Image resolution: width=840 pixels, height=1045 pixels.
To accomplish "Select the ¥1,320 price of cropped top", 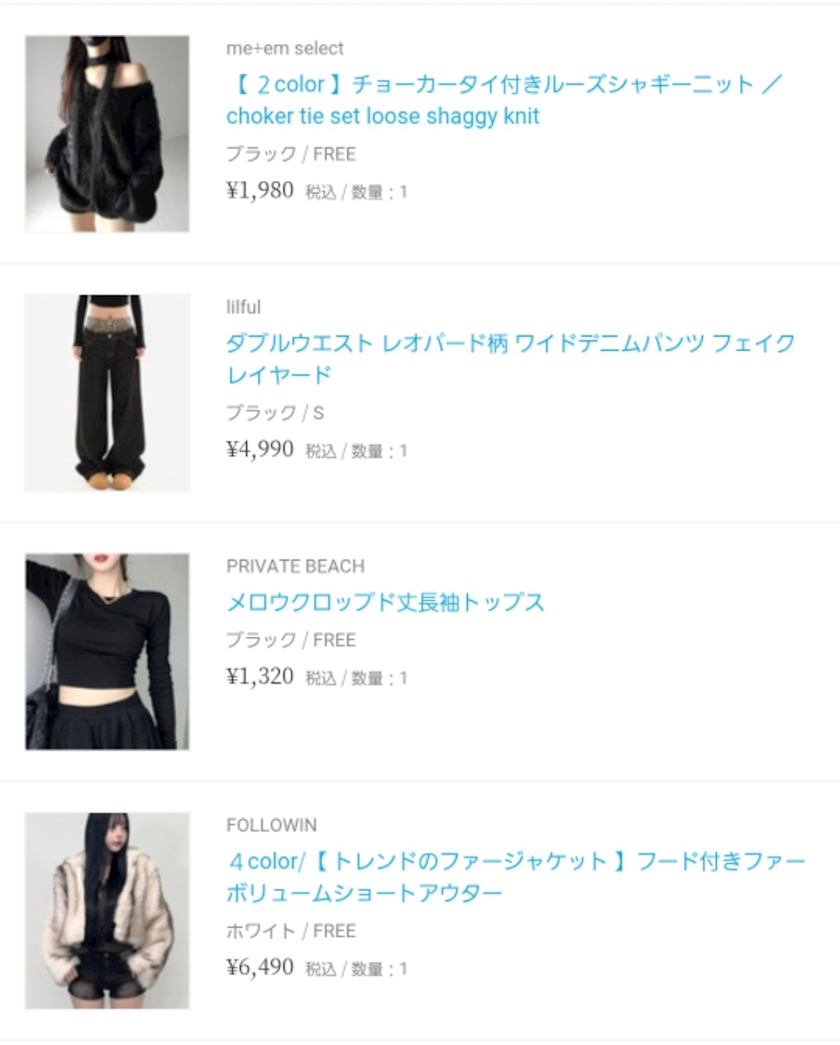I will click(260, 676).
